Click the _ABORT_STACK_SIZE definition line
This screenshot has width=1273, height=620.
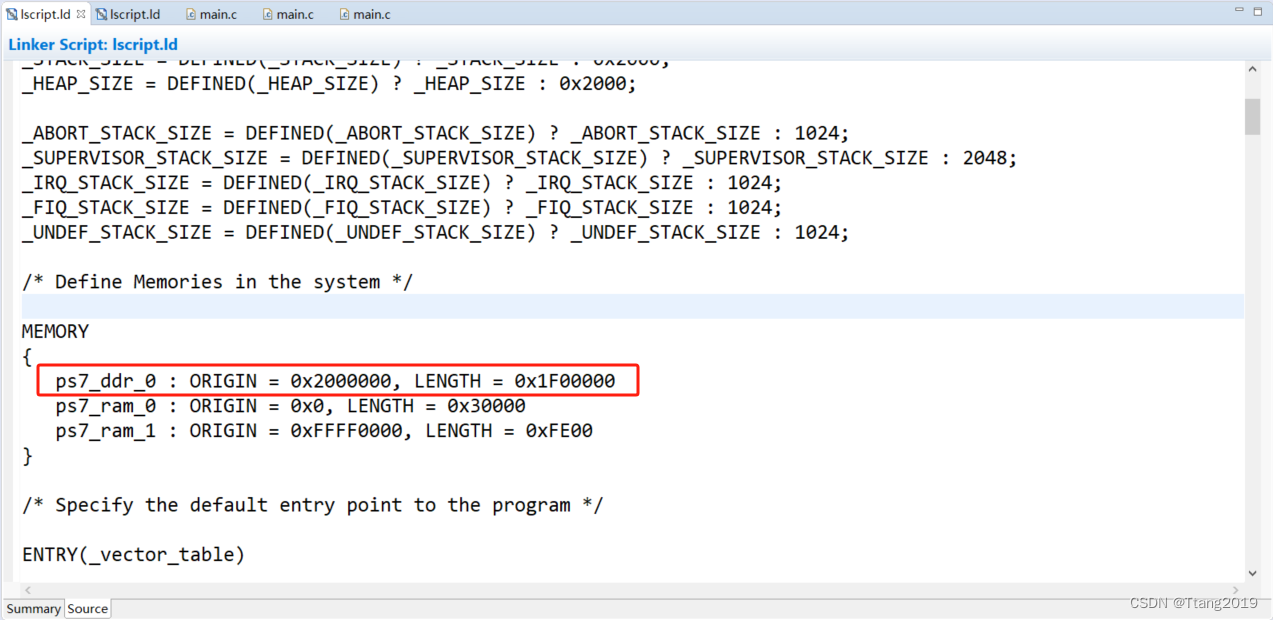435,133
